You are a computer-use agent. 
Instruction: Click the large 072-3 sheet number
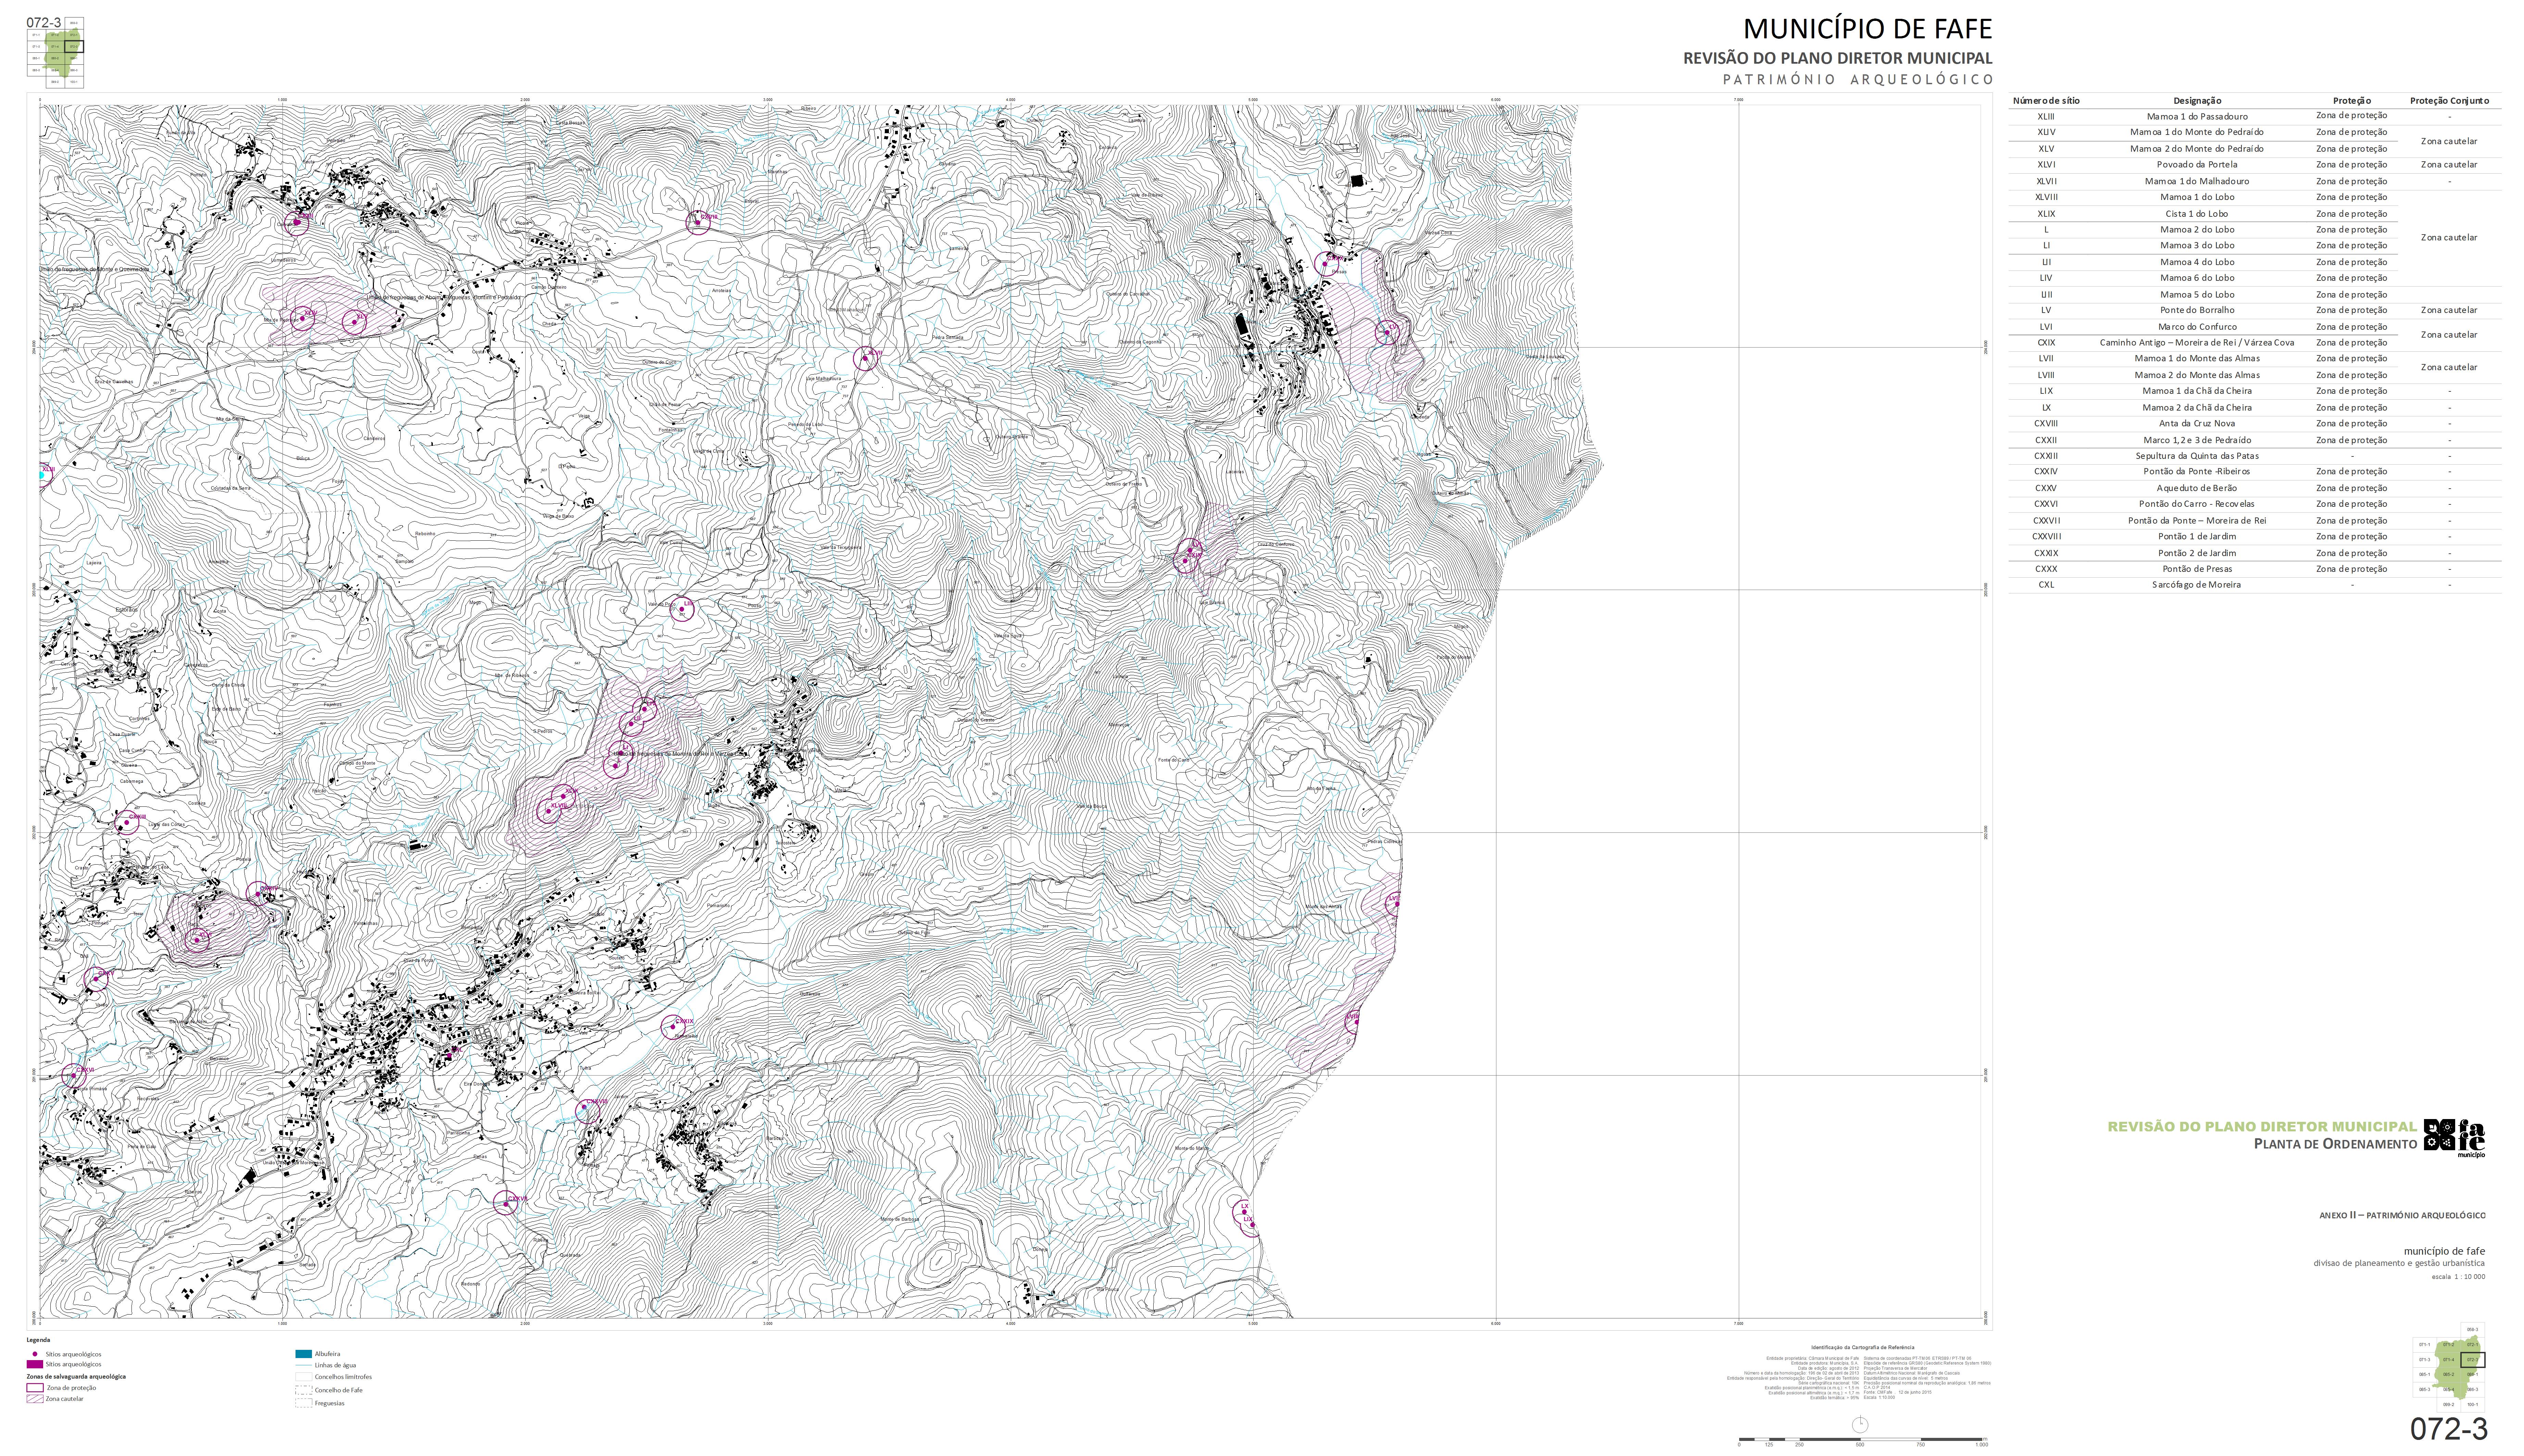pyautogui.click(x=2449, y=1429)
